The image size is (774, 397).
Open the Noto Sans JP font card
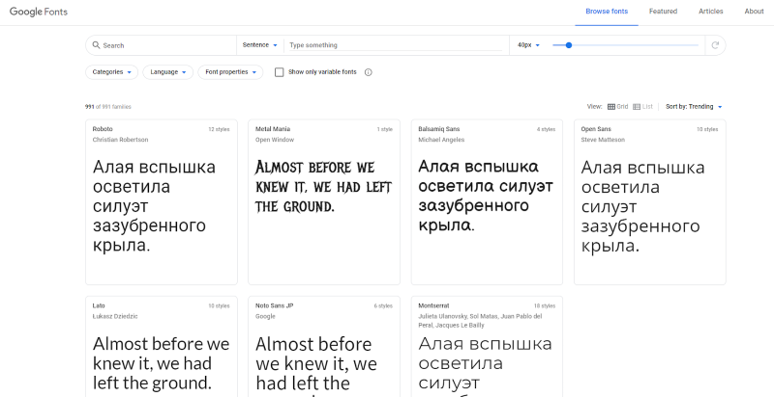[x=324, y=347]
